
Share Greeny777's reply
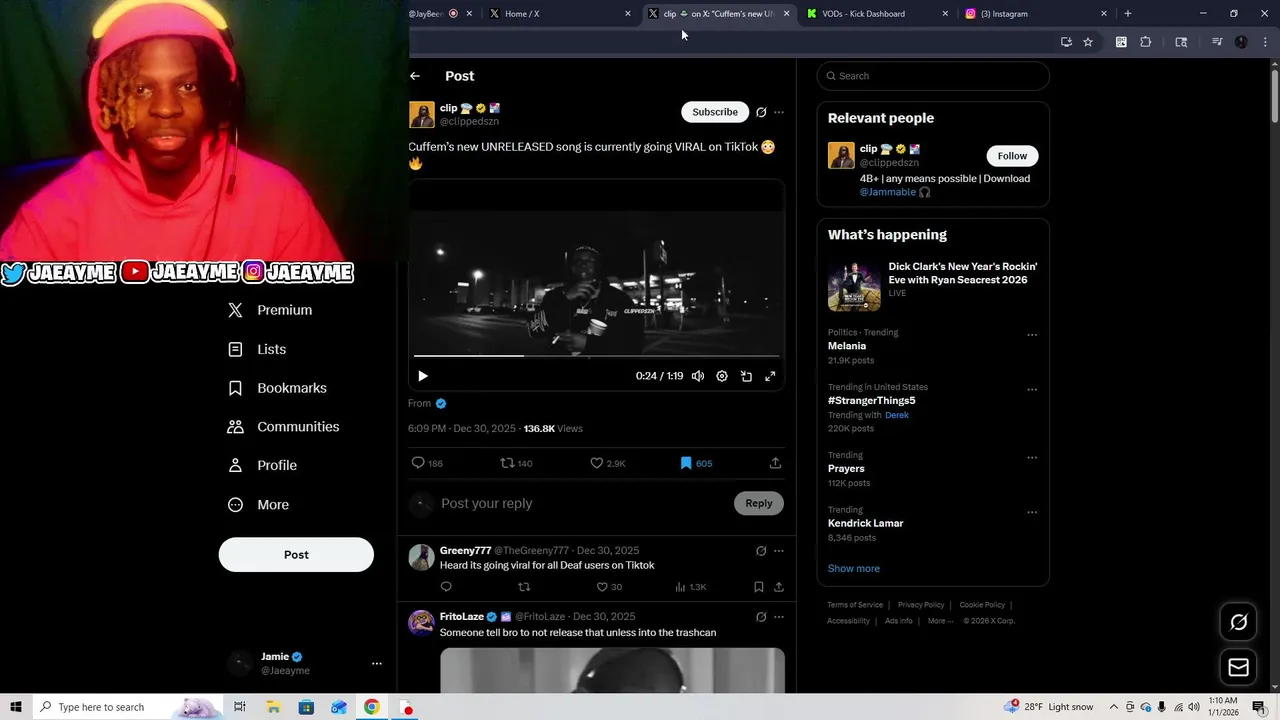click(x=778, y=587)
